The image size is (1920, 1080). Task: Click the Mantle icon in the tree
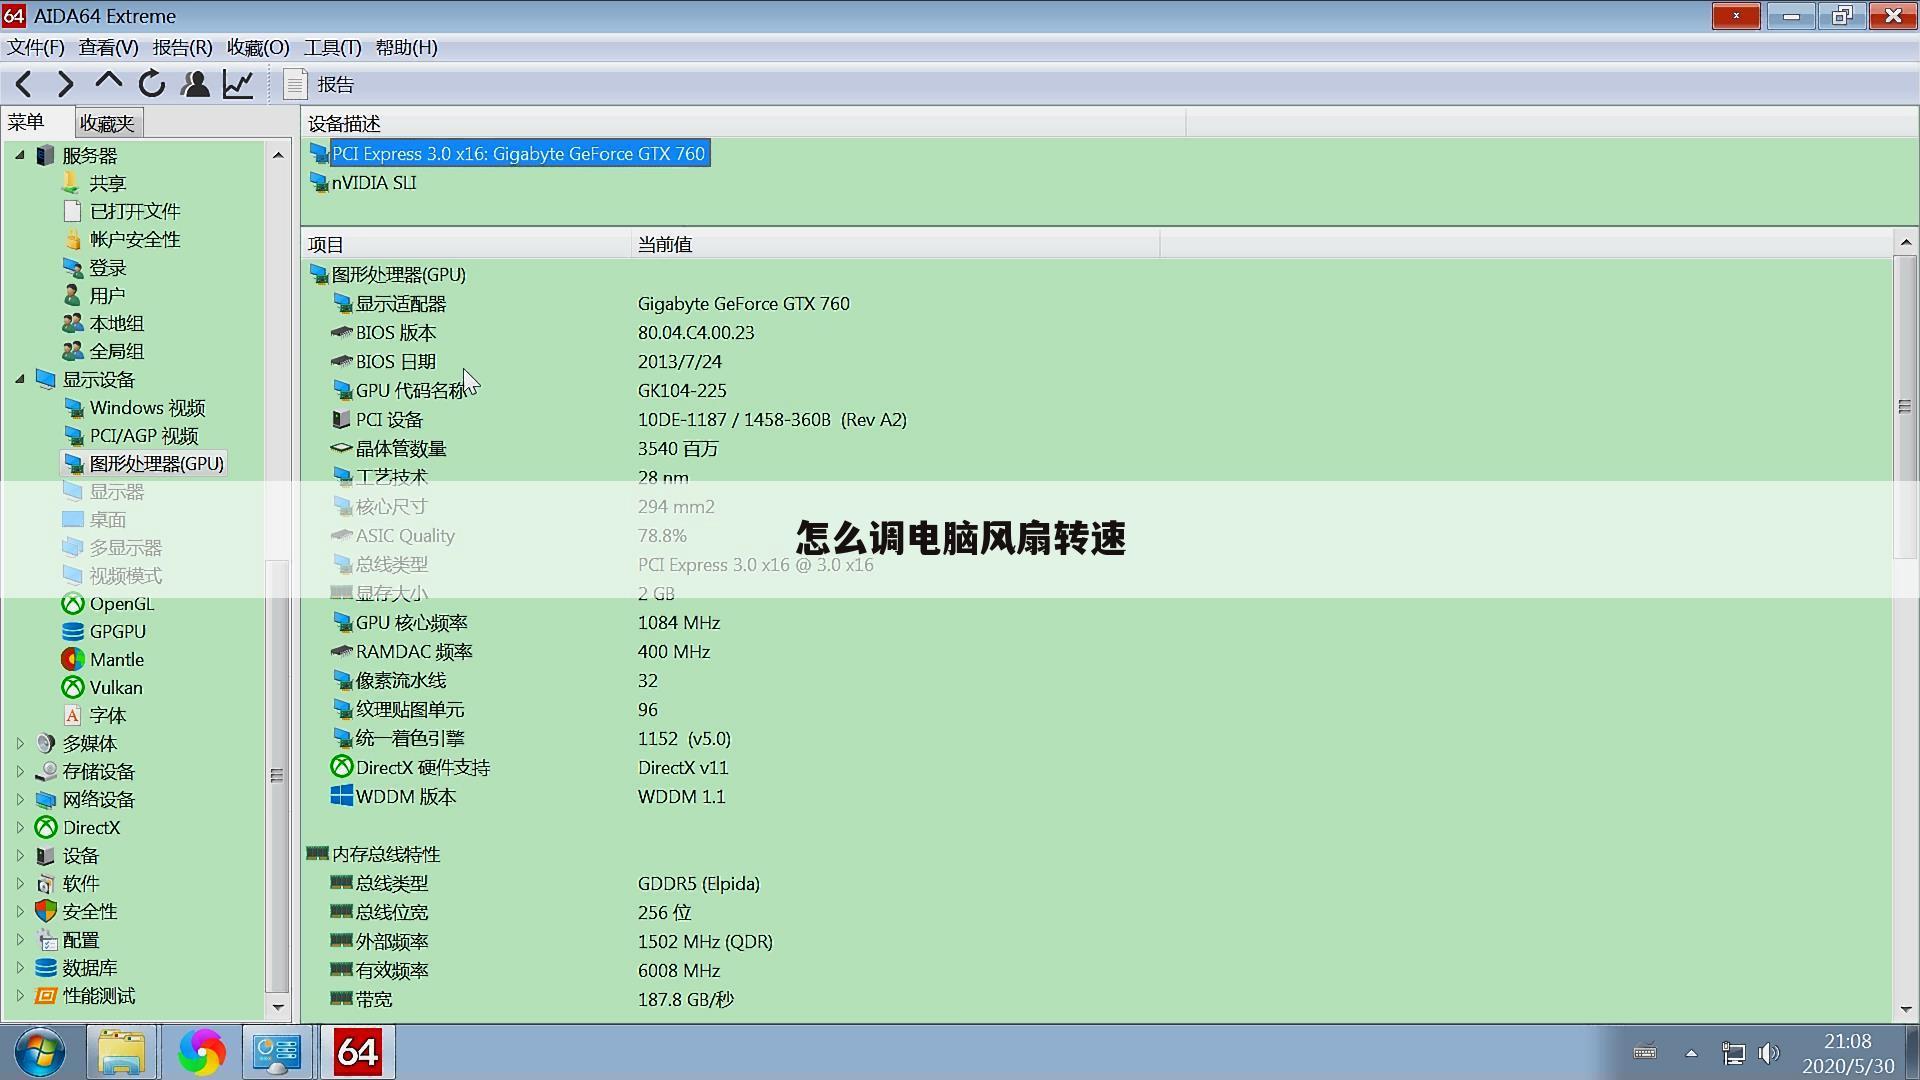tap(73, 659)
